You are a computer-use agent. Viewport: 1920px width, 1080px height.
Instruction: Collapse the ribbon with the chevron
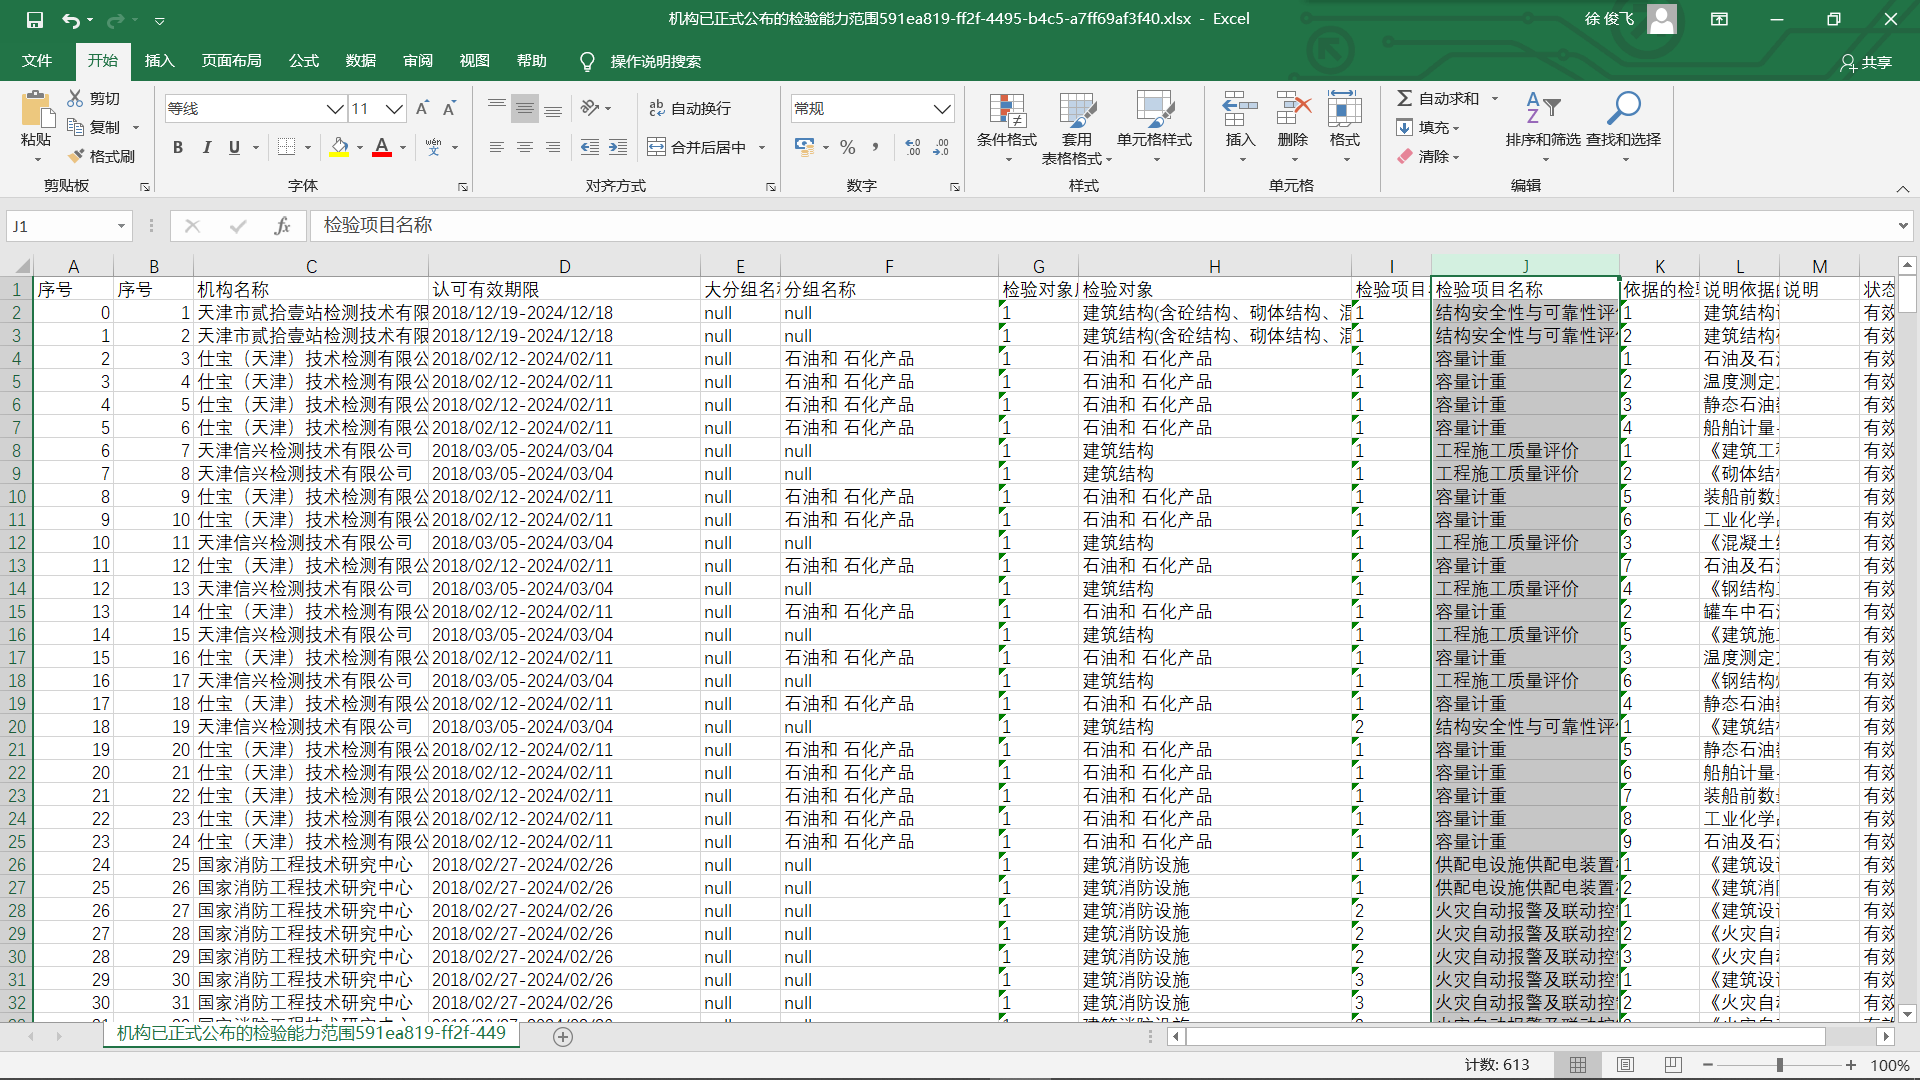click(x=1902, y=189)
